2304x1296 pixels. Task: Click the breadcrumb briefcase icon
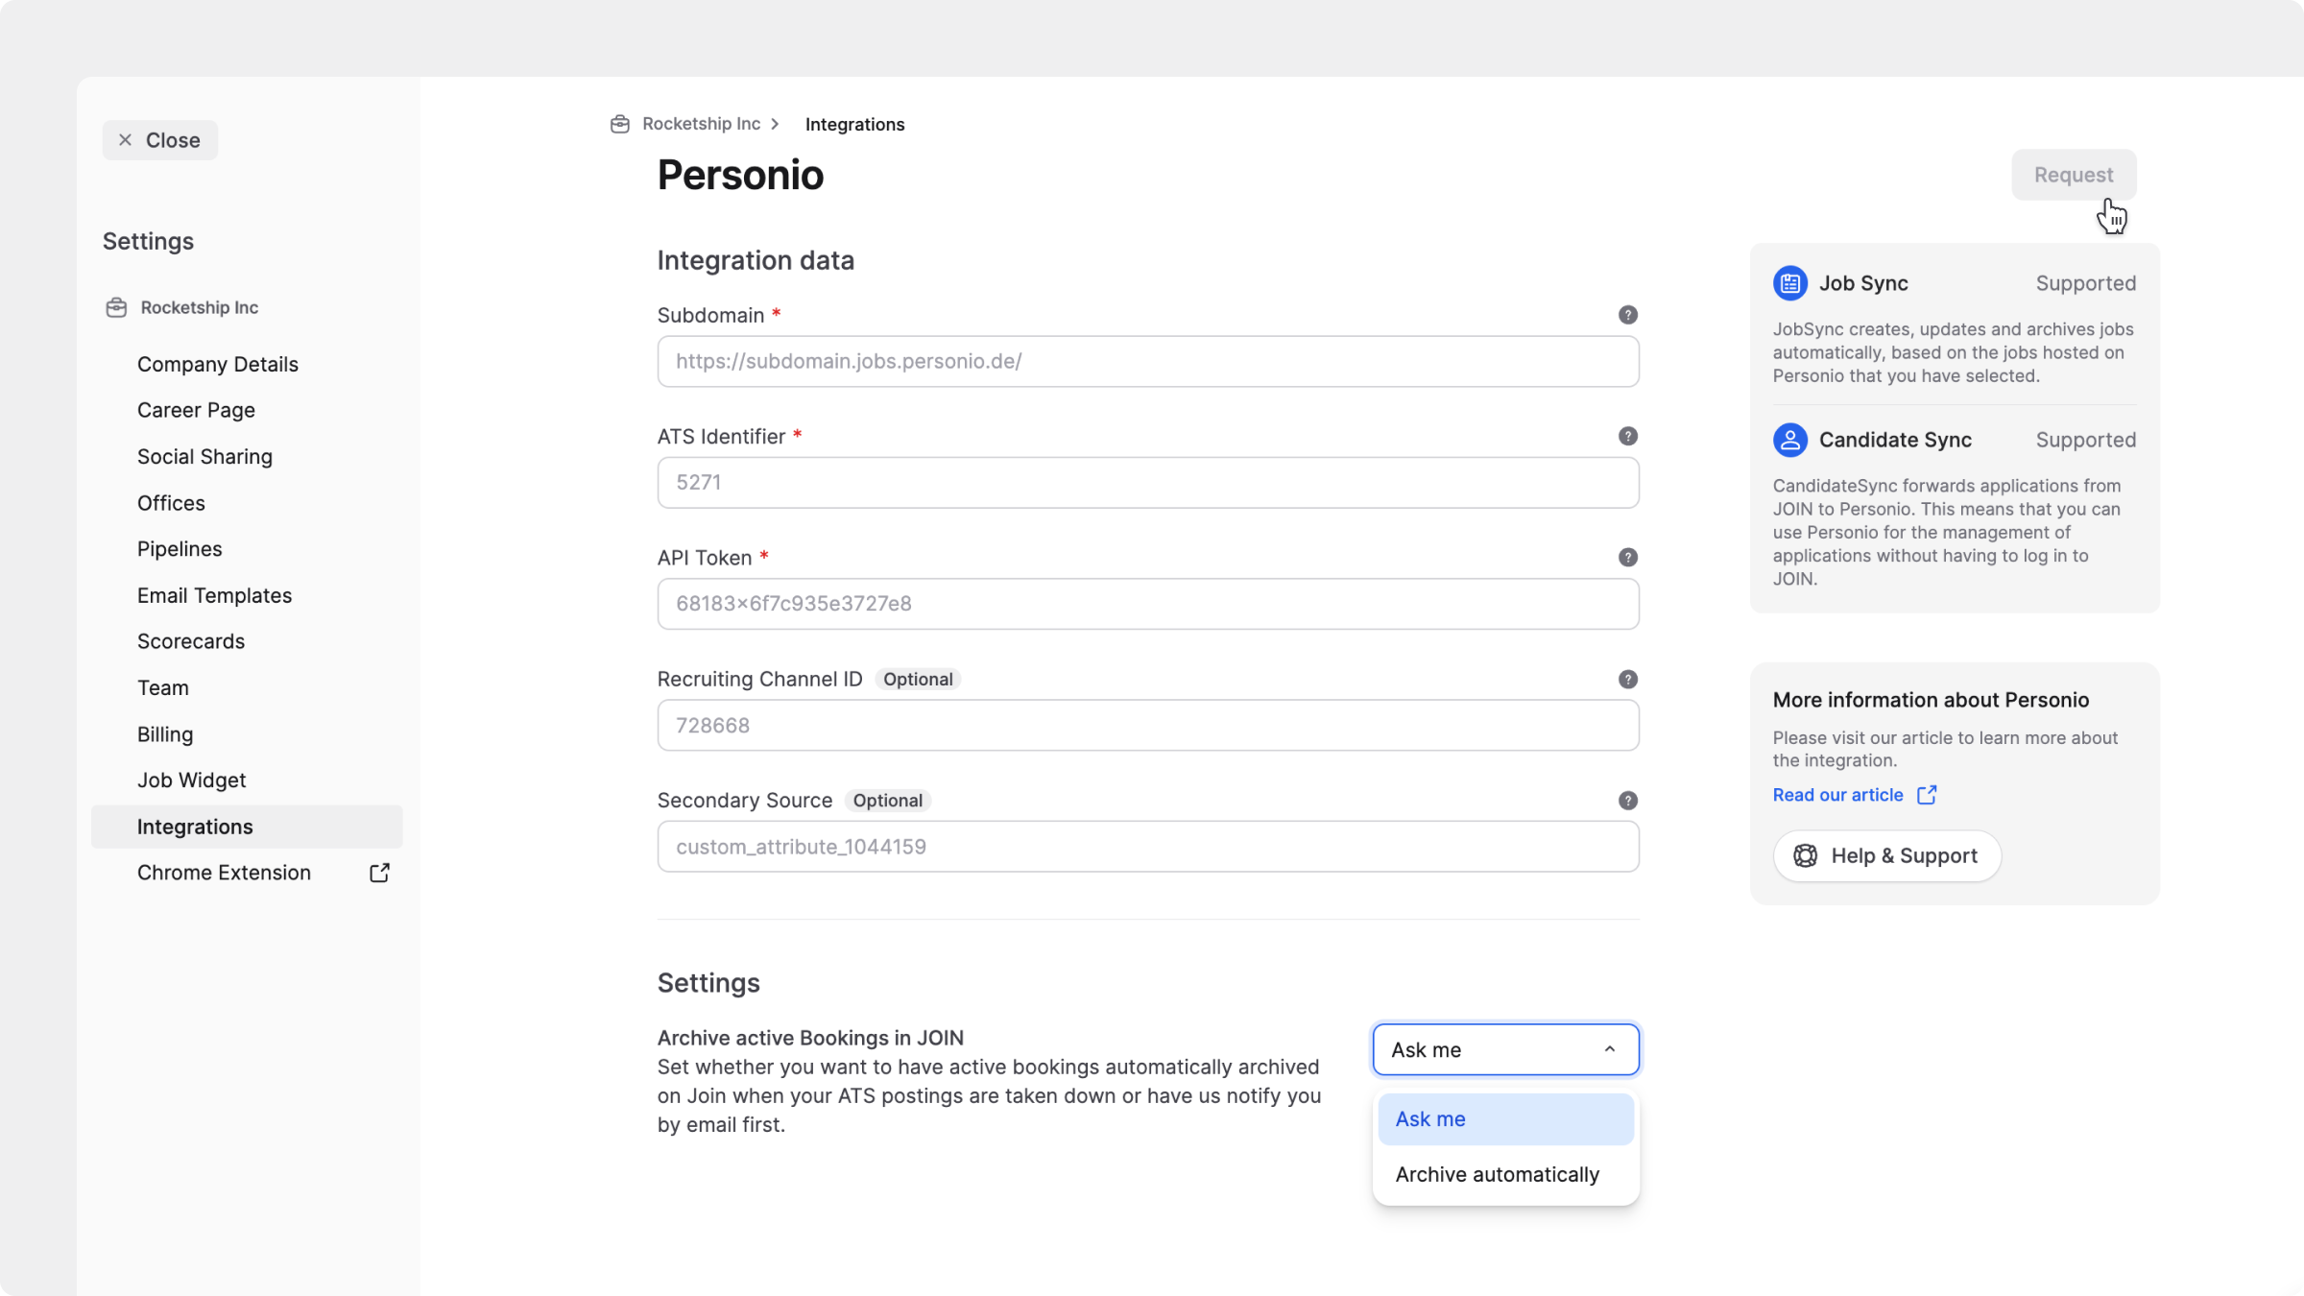[620, 124]
